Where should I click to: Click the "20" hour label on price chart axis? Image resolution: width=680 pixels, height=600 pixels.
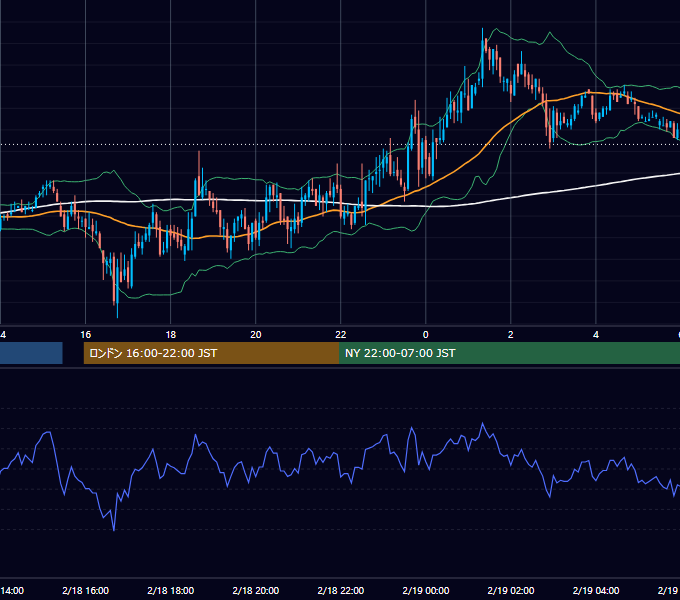[255, 334]
